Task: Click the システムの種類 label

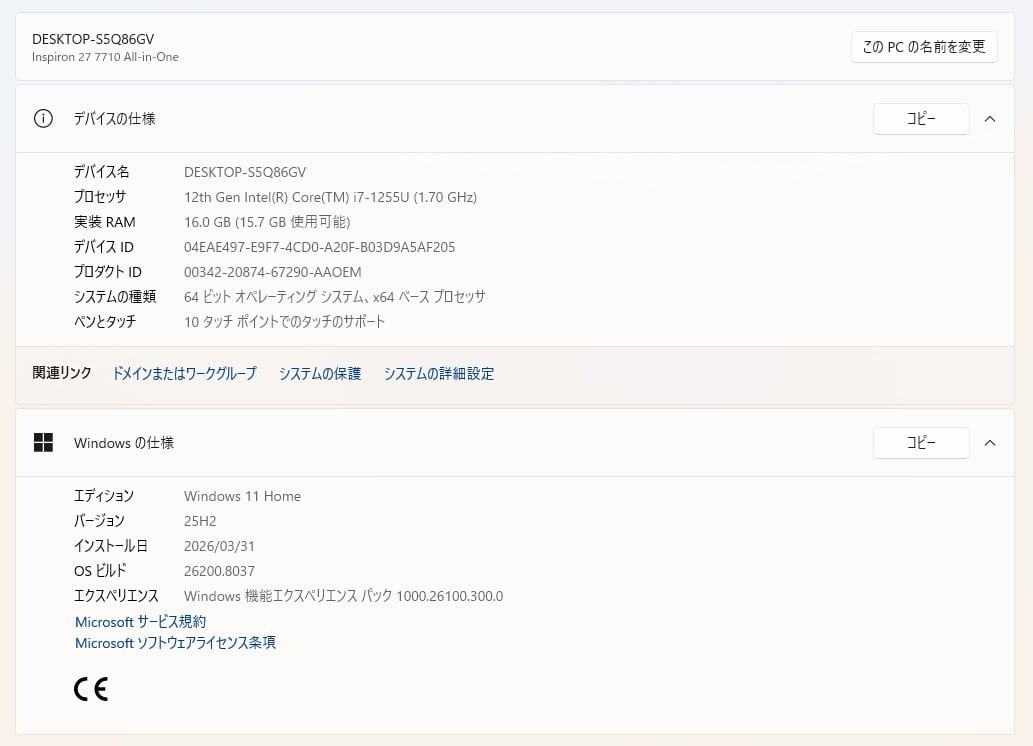Action: pyautogui.click(x=115, y=297)
